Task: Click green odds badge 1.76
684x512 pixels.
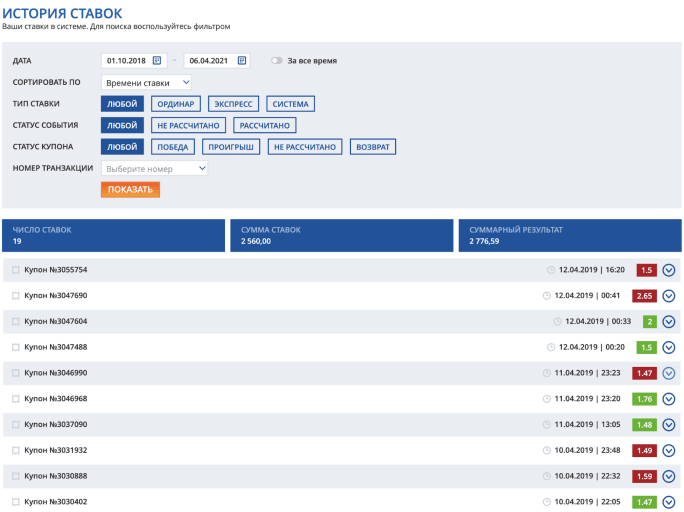Action: pos(644,399)
